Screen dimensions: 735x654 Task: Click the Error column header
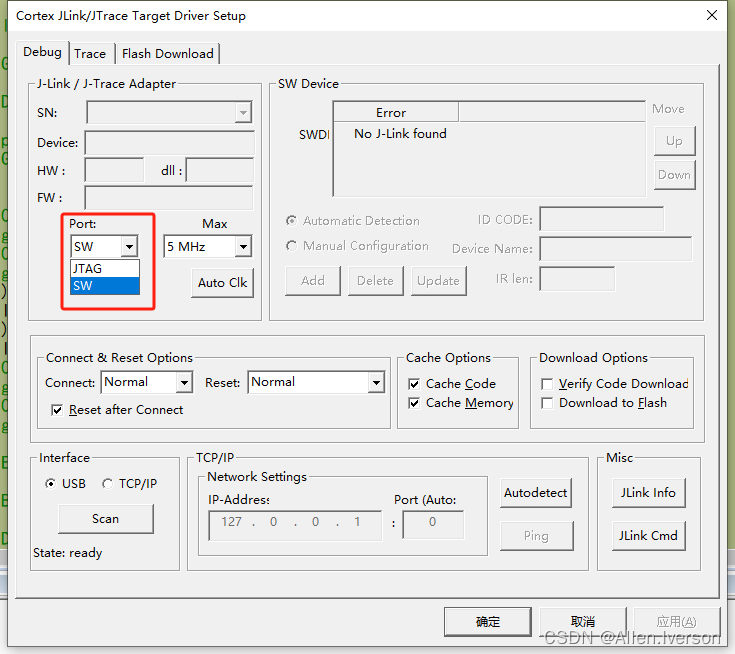396,113
